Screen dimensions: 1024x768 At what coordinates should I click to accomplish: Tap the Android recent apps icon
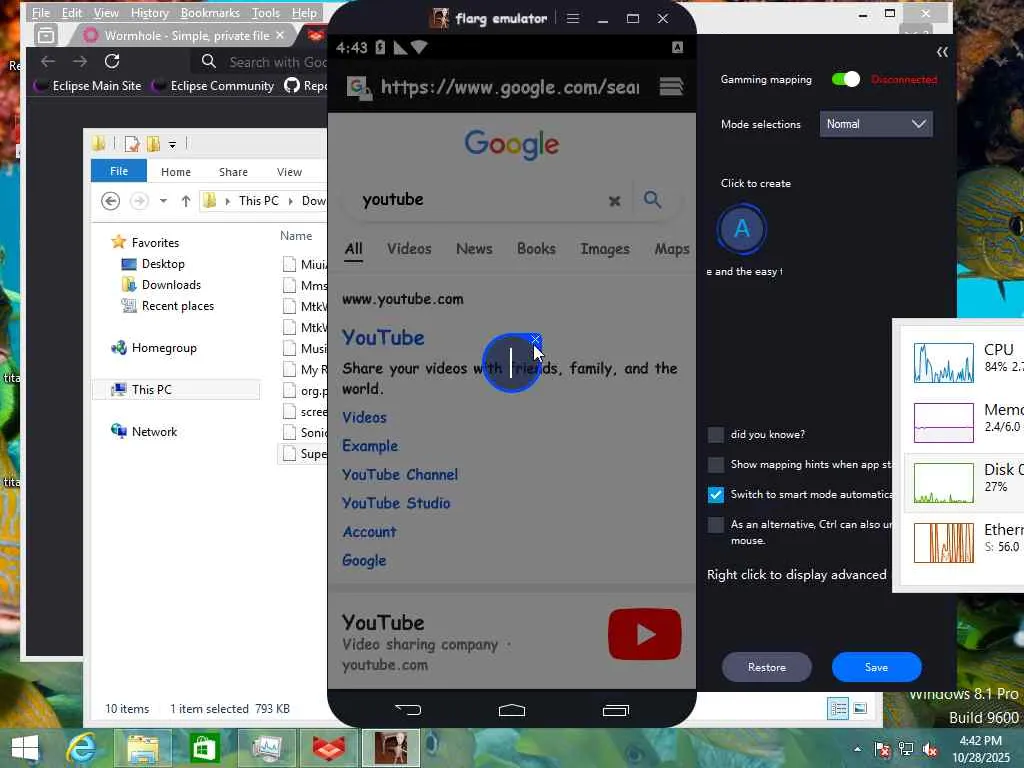(x=615, y=710)
